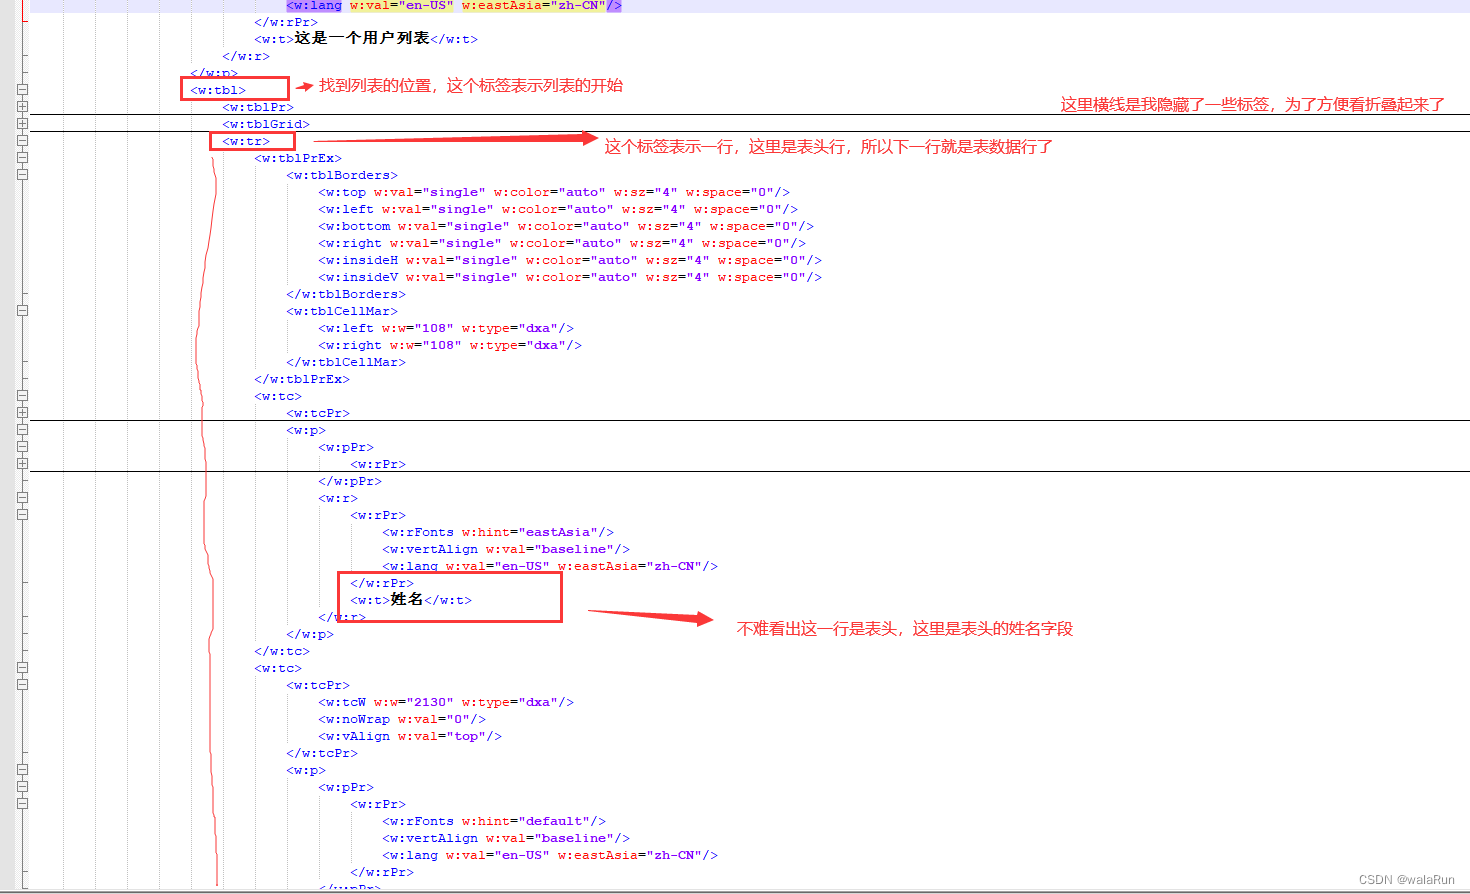Click the <w:noWrap w:val="0"/> line
Viewport: 1470px width, 894px height.
(402, 719)
